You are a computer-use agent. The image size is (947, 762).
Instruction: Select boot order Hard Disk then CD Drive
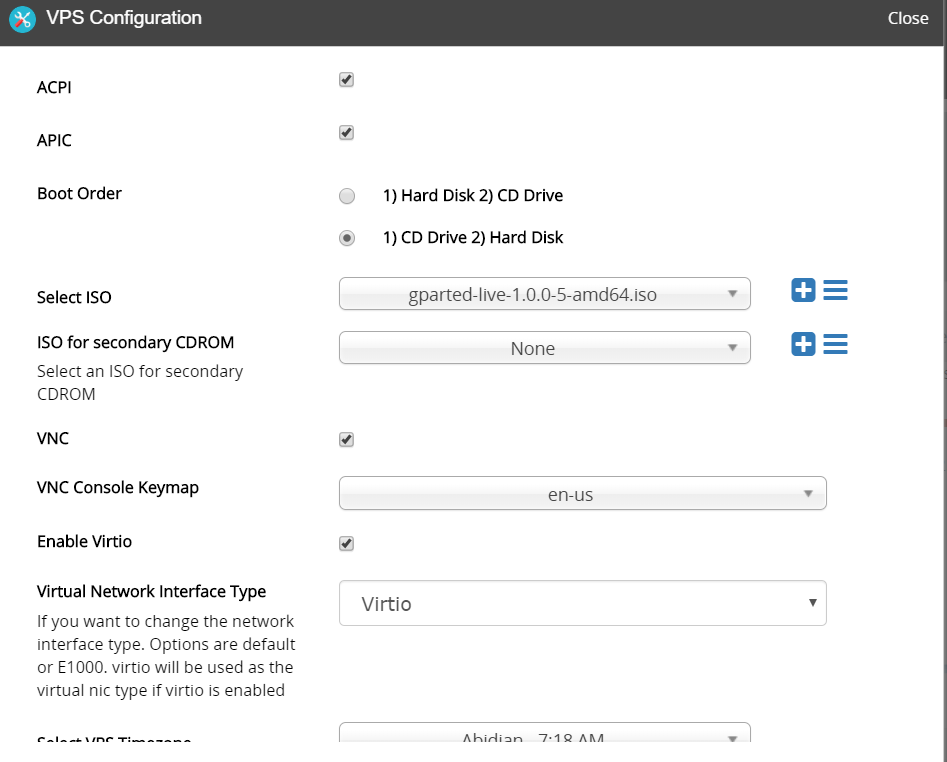pyautogui.click(x=347, y=196)
